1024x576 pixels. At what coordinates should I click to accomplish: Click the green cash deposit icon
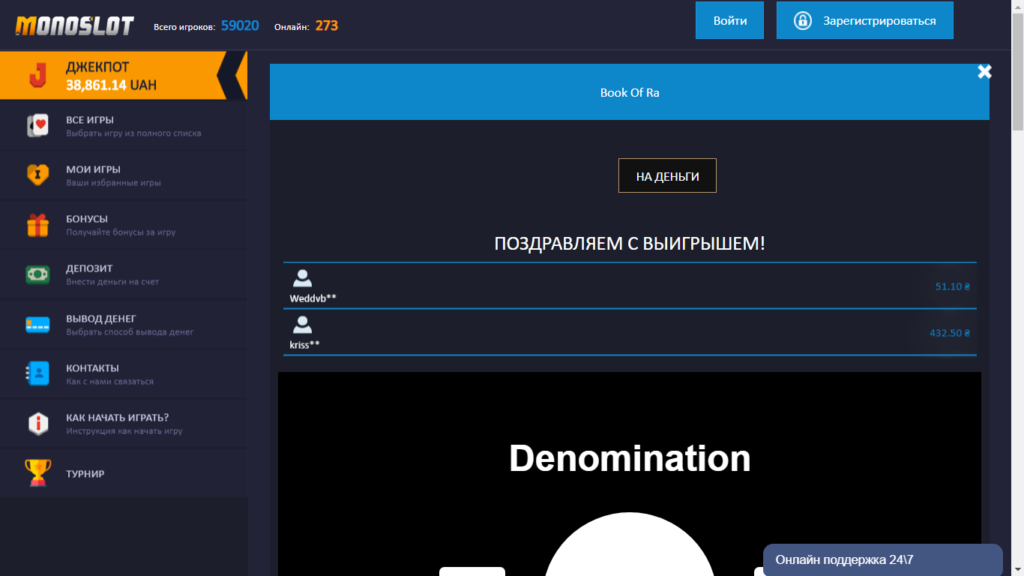(x=38, y=275)
